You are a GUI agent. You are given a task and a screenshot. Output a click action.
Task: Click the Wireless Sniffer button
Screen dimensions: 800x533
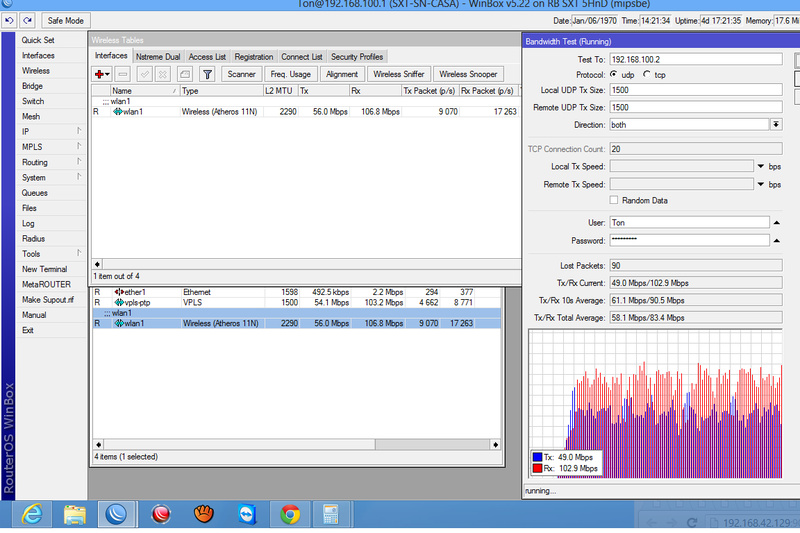click(399, 74)
